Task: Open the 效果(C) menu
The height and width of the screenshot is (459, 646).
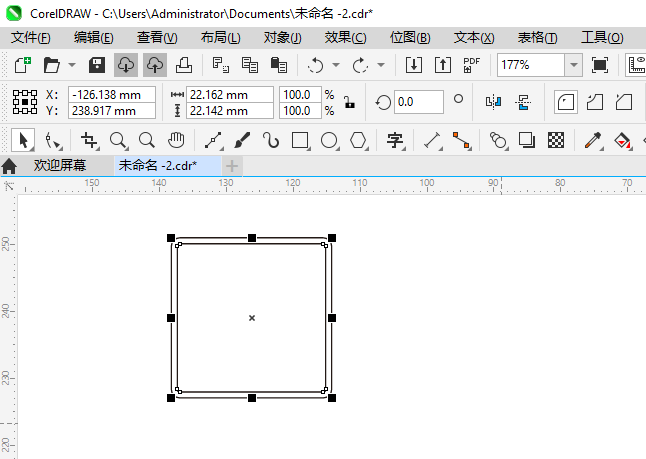Action: click(x=345, y=38)
